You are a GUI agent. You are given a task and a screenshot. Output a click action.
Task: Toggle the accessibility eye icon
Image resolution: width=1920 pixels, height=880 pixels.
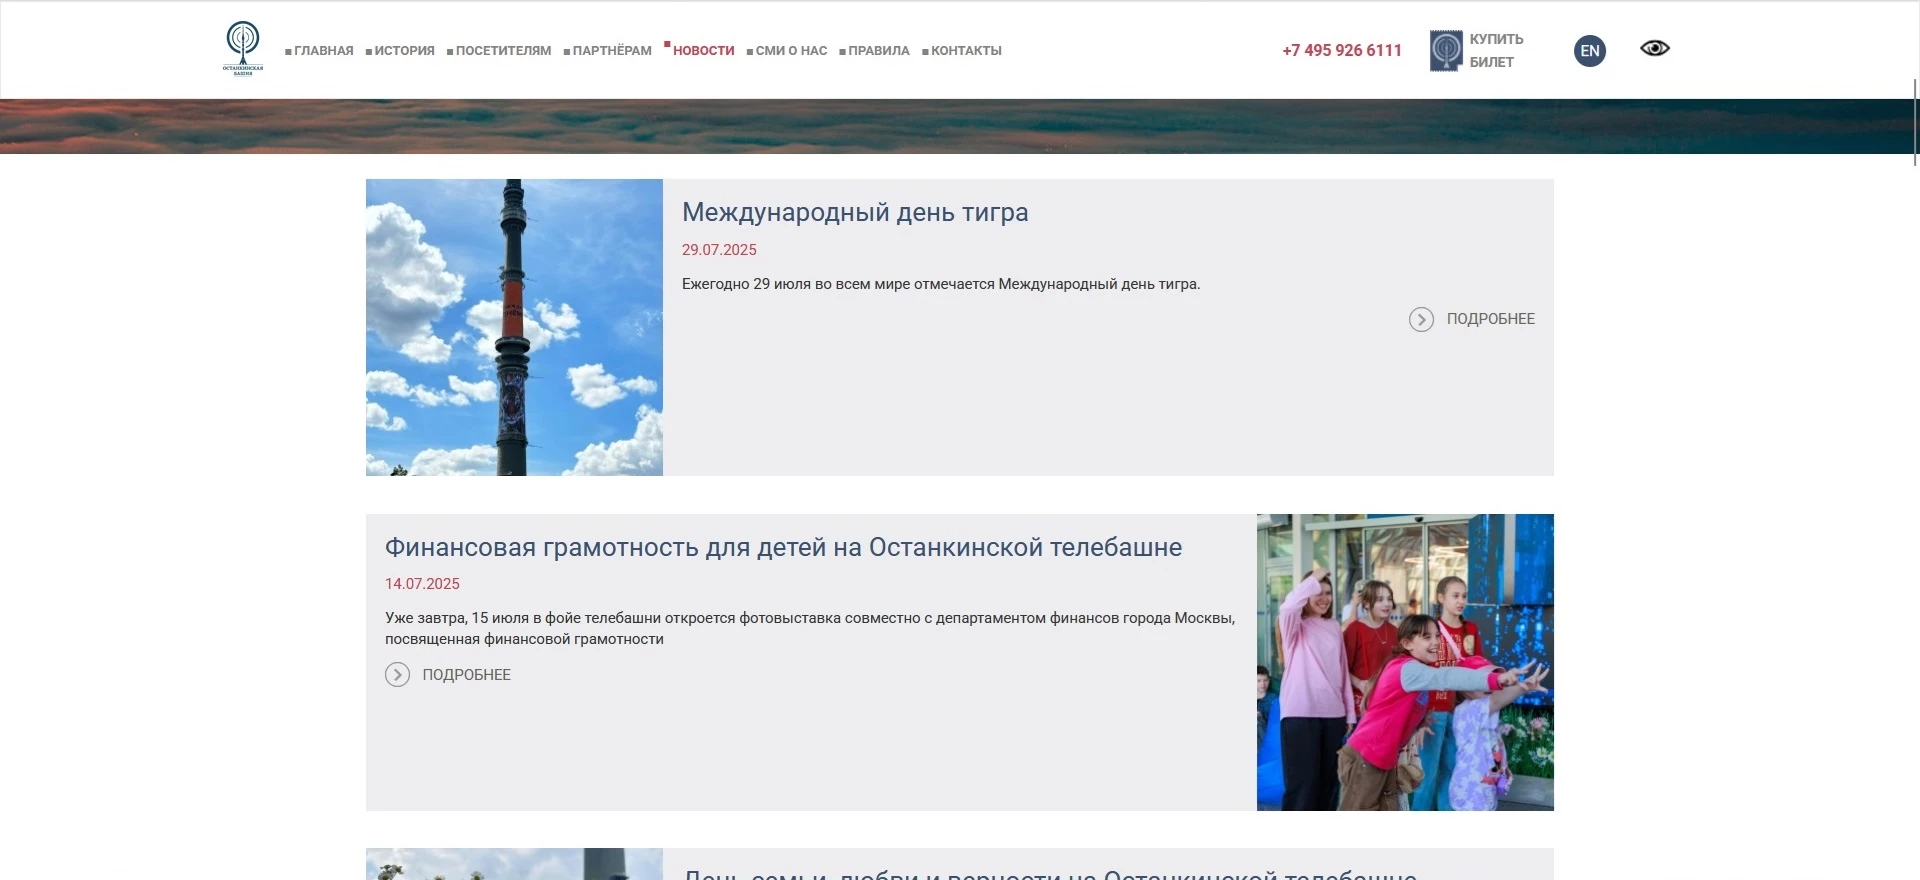coord(1655,48)
